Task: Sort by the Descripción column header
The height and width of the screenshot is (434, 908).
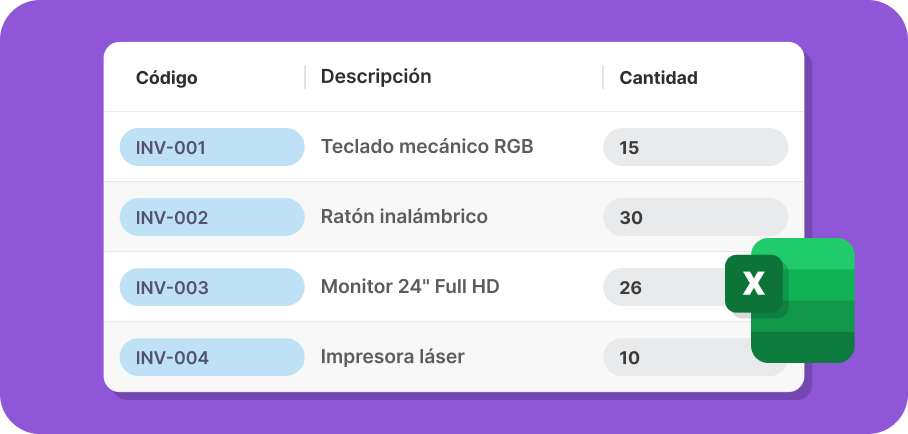Action: tap(376, 76)
